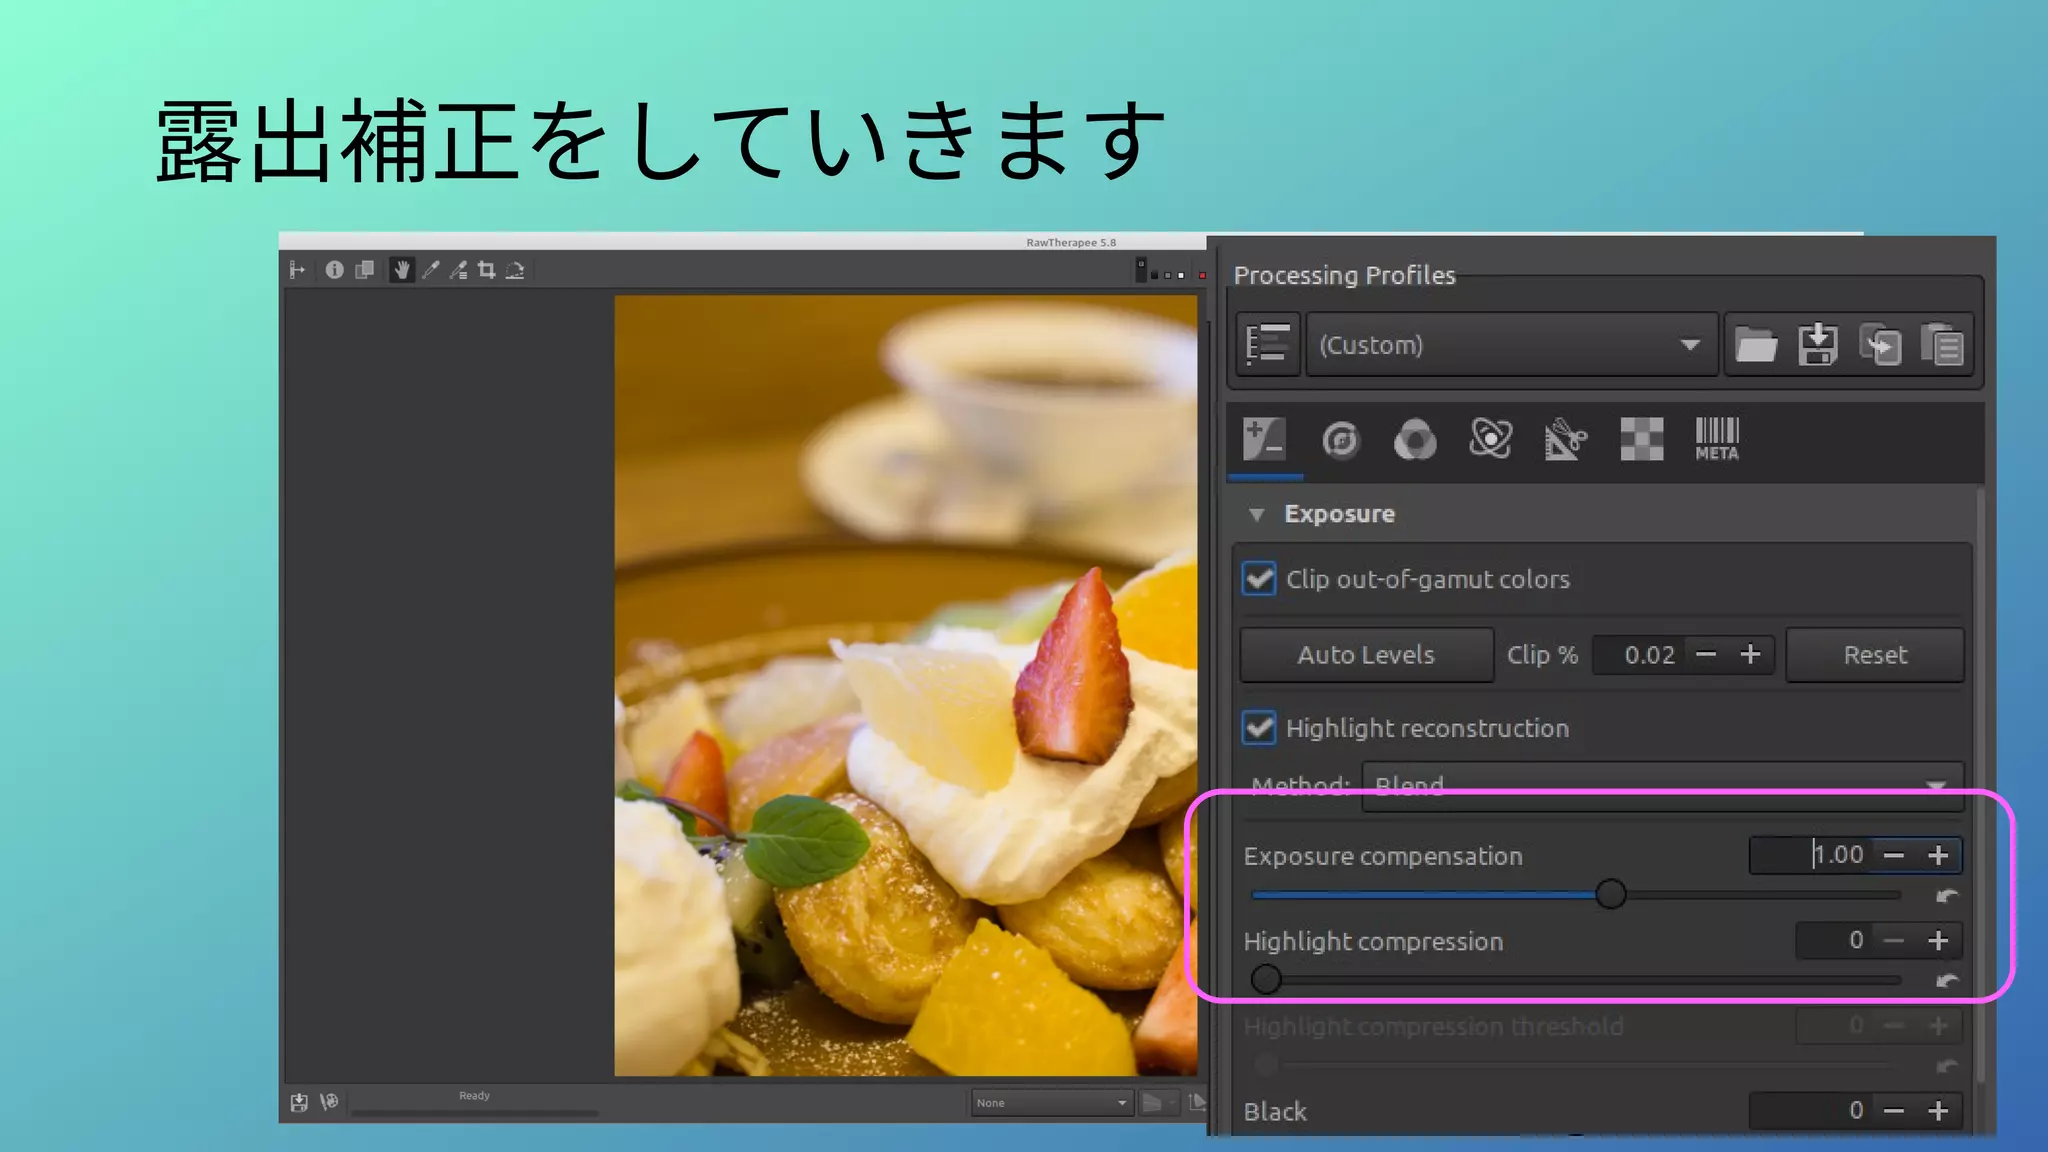Open the Advanced tab icon
This screenshot has height=1152, width=2048.
click(x=1490, y=439)
